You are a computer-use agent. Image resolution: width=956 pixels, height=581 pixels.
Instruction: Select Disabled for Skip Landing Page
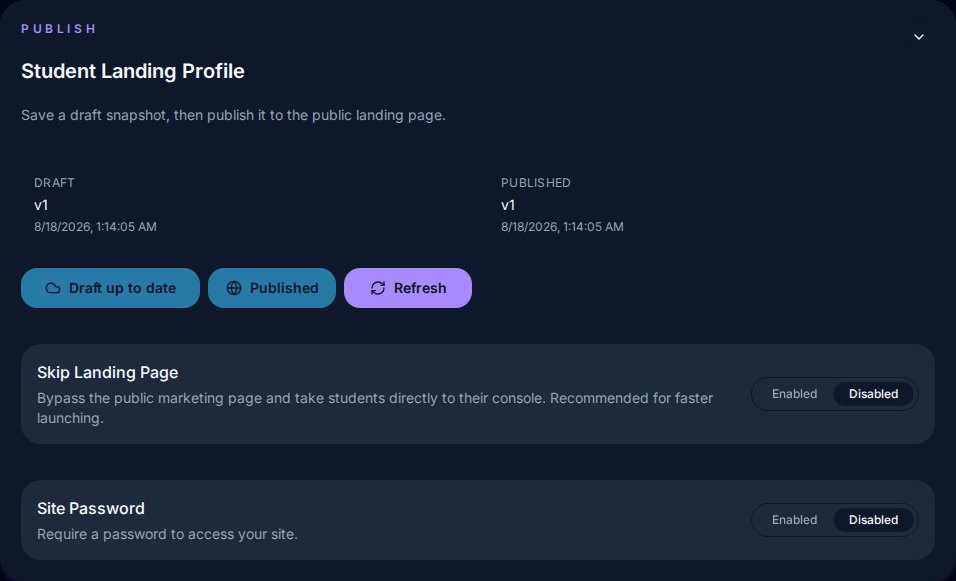873,394
